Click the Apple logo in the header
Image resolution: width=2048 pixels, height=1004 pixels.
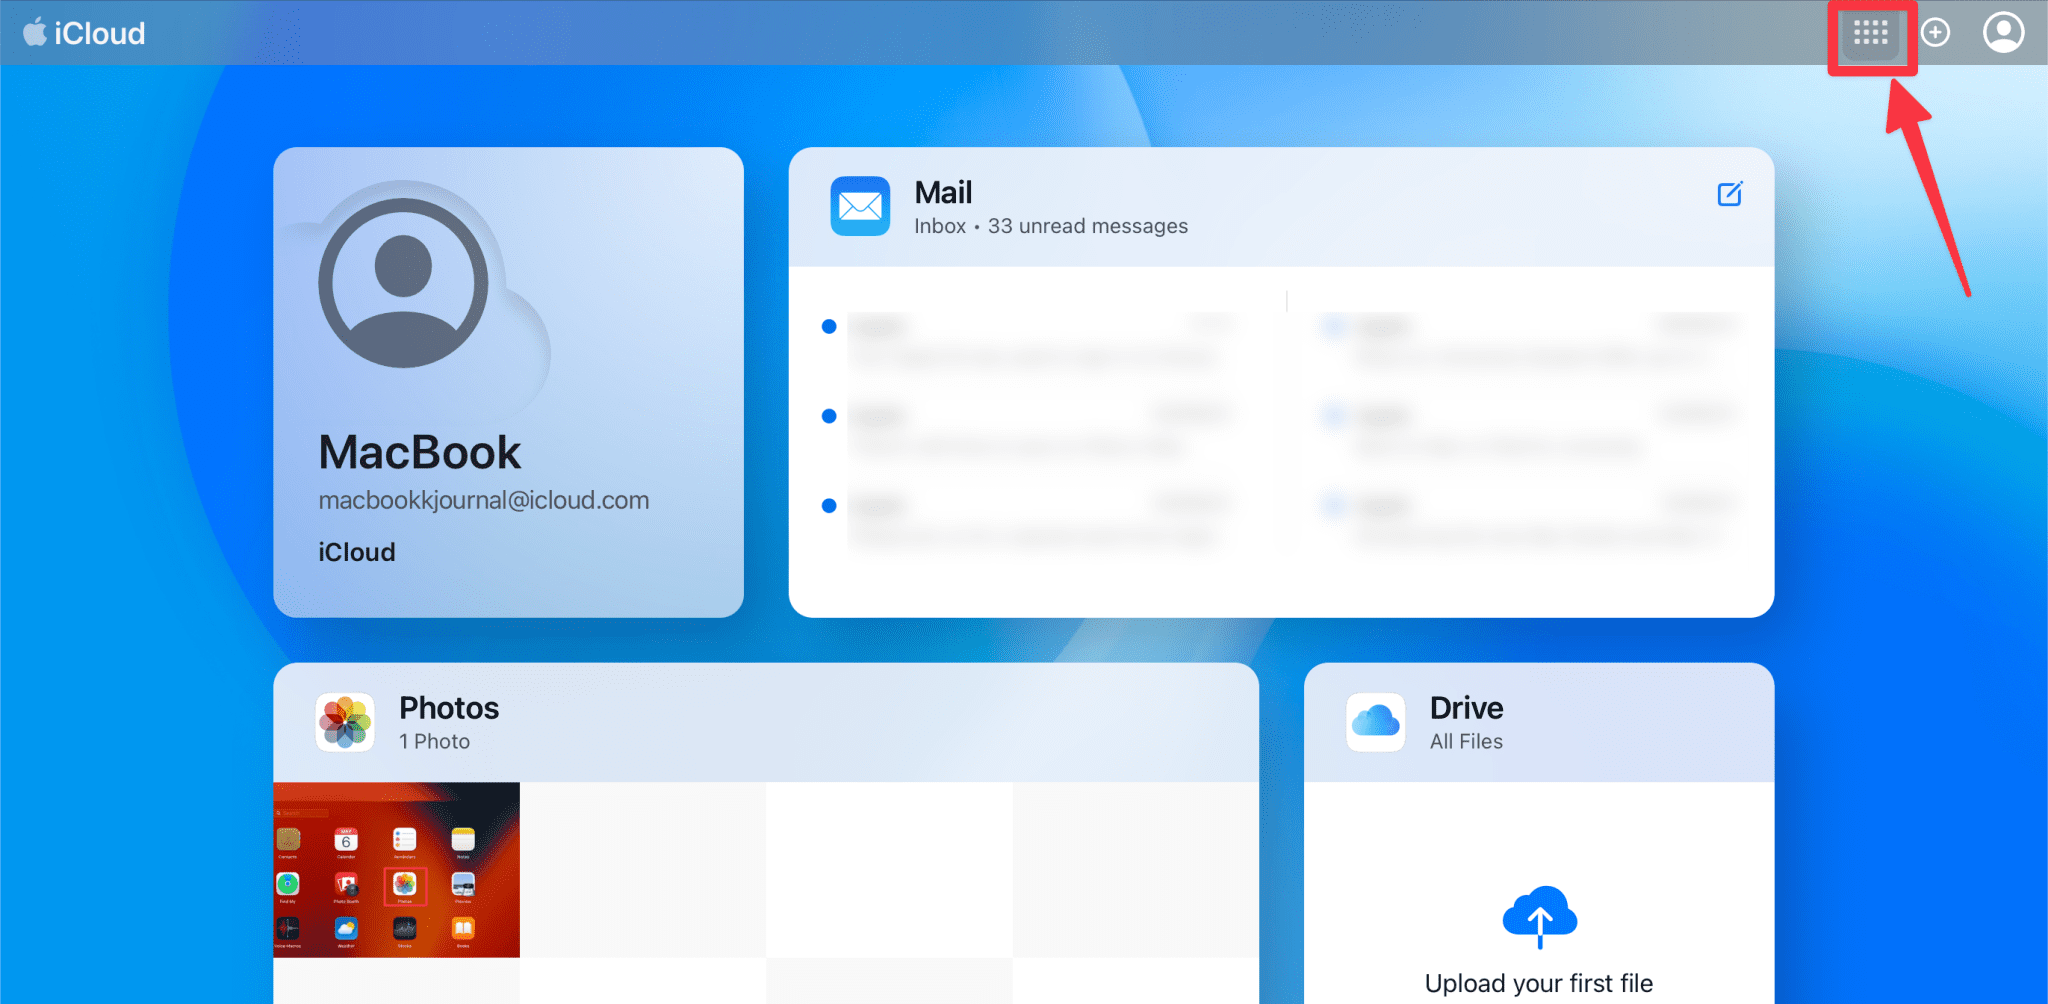[x=36, y=32]
